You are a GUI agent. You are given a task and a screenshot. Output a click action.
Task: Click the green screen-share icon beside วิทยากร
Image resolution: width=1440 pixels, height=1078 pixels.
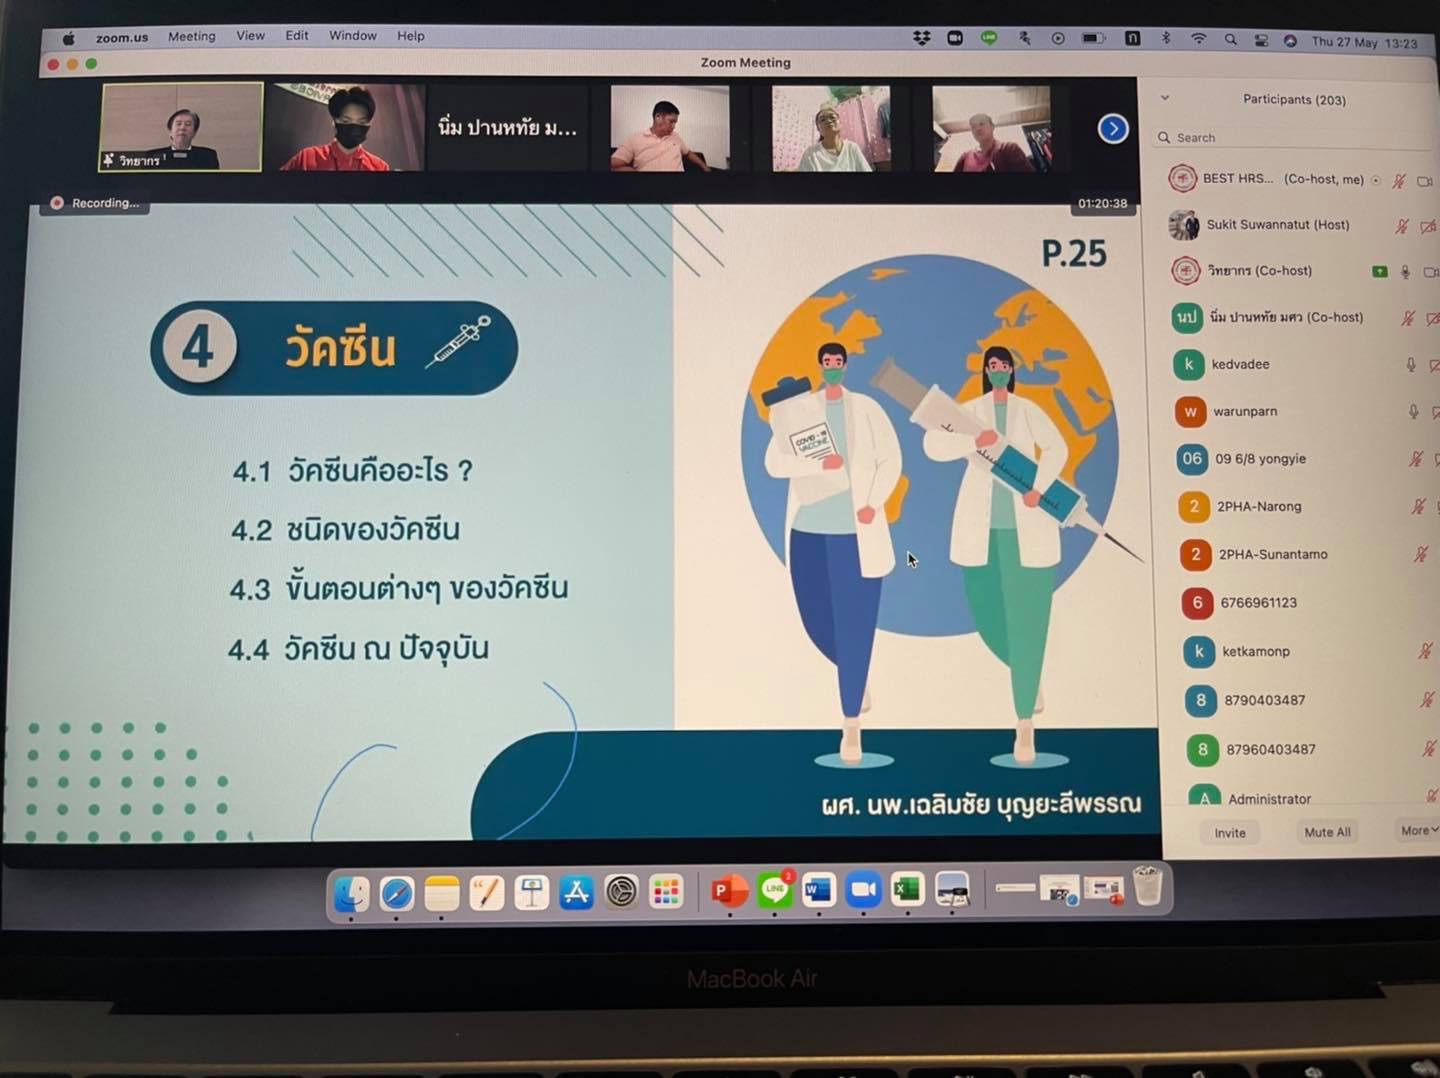pyautogui.click(x=1380, y=271)
